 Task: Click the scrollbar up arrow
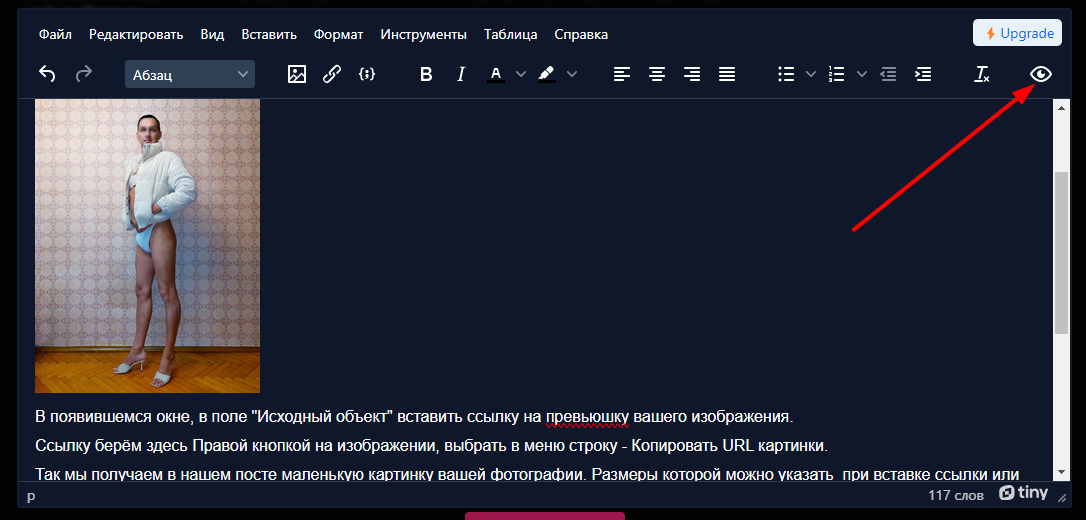[1060, 107]
